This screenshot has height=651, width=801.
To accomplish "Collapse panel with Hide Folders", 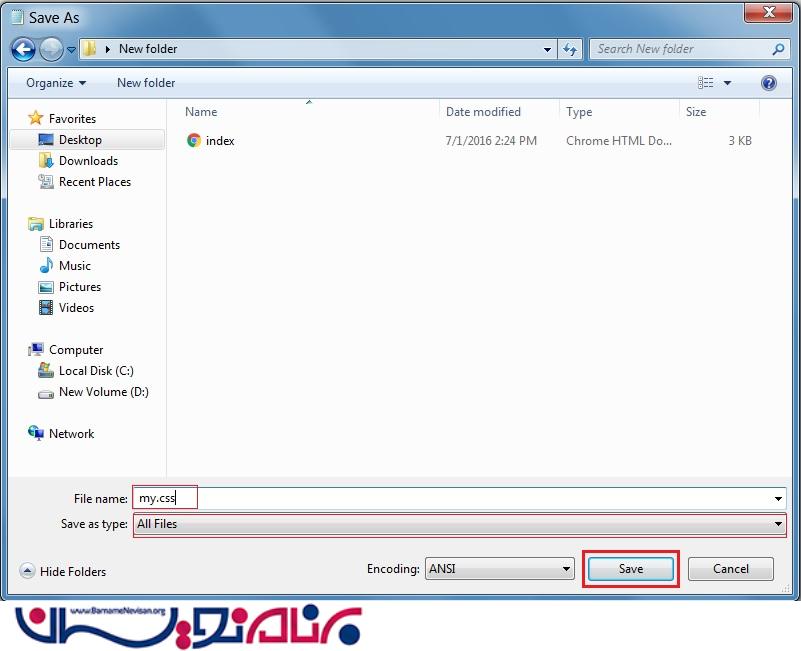I will 63,571.
